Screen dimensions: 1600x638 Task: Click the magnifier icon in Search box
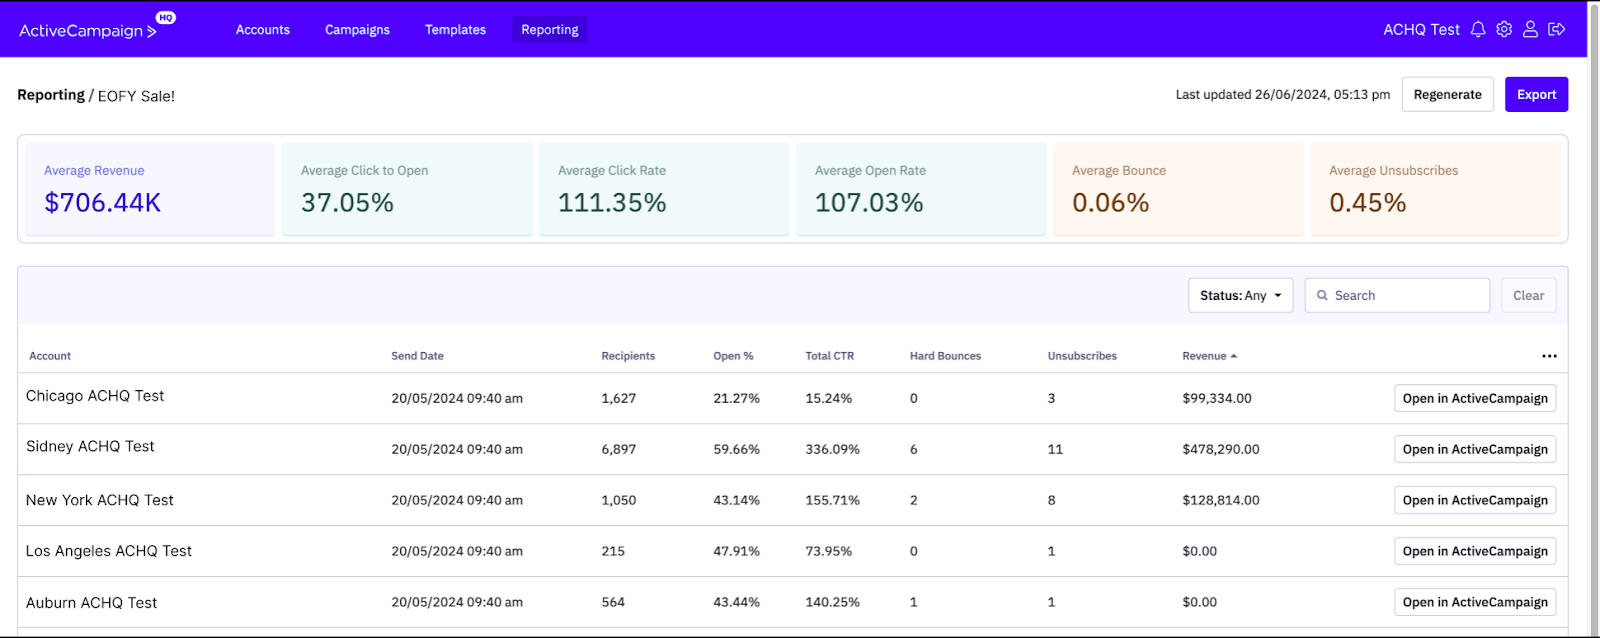[1322, 296]
